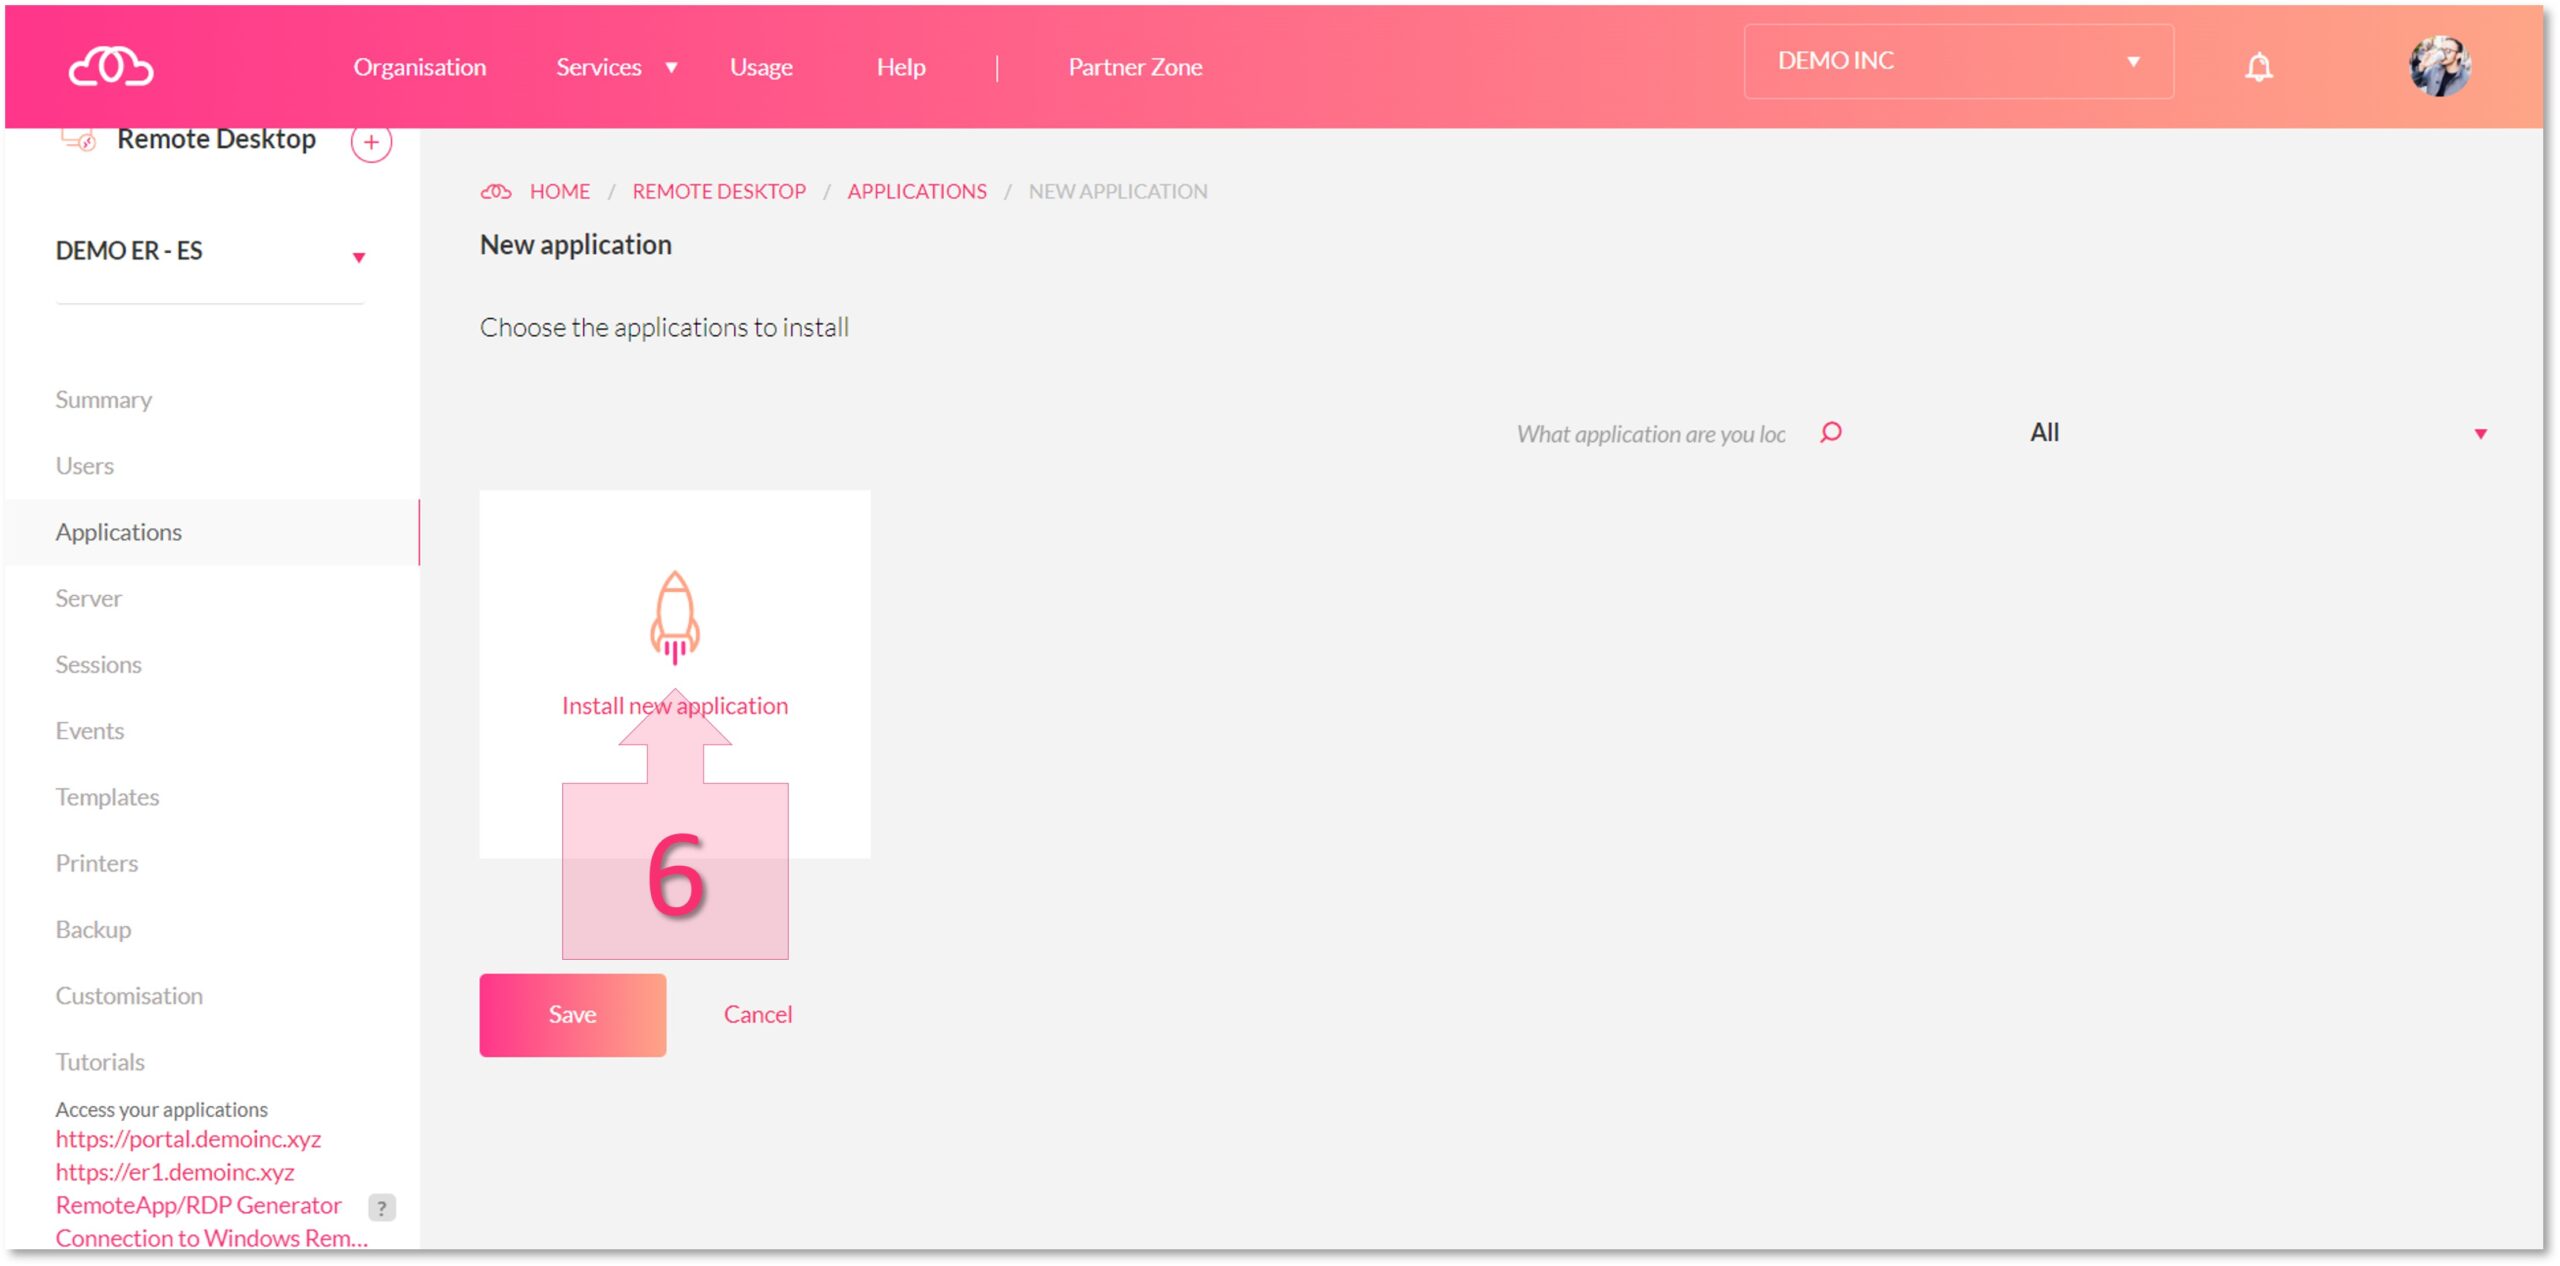Image resolution: width=2560 pixels, height=1266 pixels.
Task: Click the add new Remote Desktop plus icon
Action: [x=371, y=144]
